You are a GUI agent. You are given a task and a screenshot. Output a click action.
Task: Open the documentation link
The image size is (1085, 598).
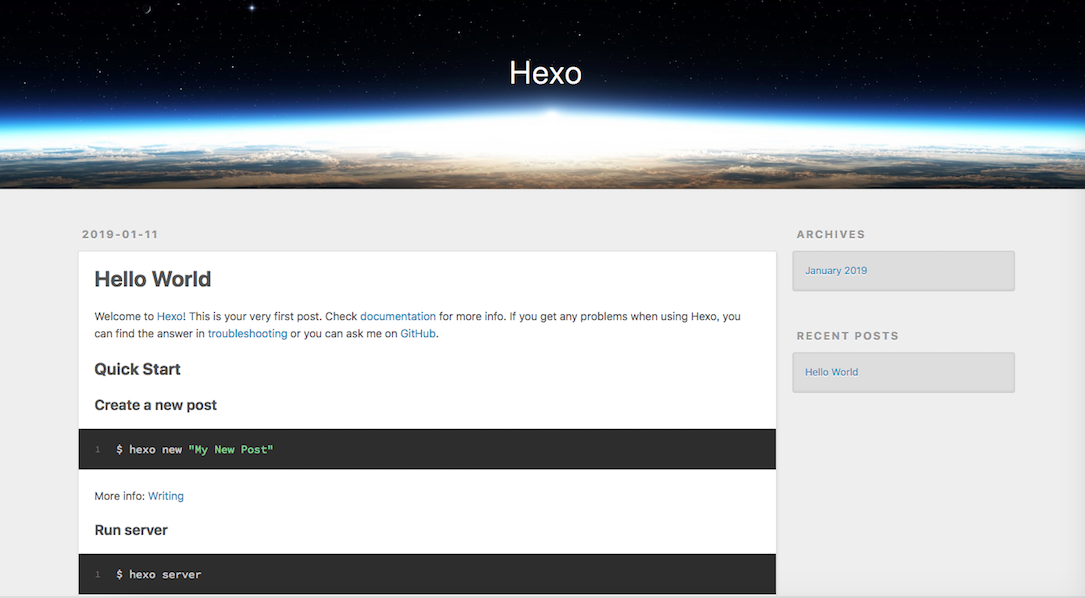pyautogui.click(x=398, y=316)
